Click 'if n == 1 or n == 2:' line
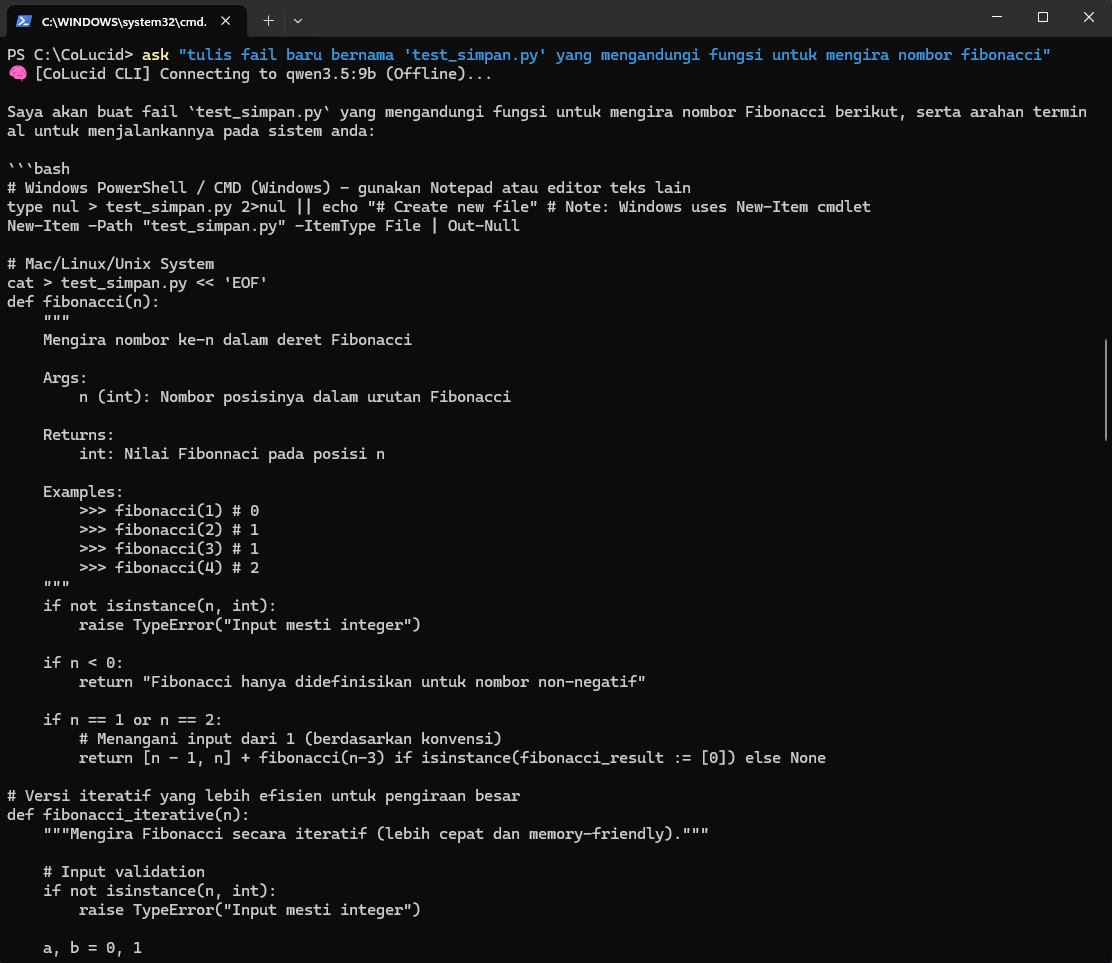 (132, 719)
